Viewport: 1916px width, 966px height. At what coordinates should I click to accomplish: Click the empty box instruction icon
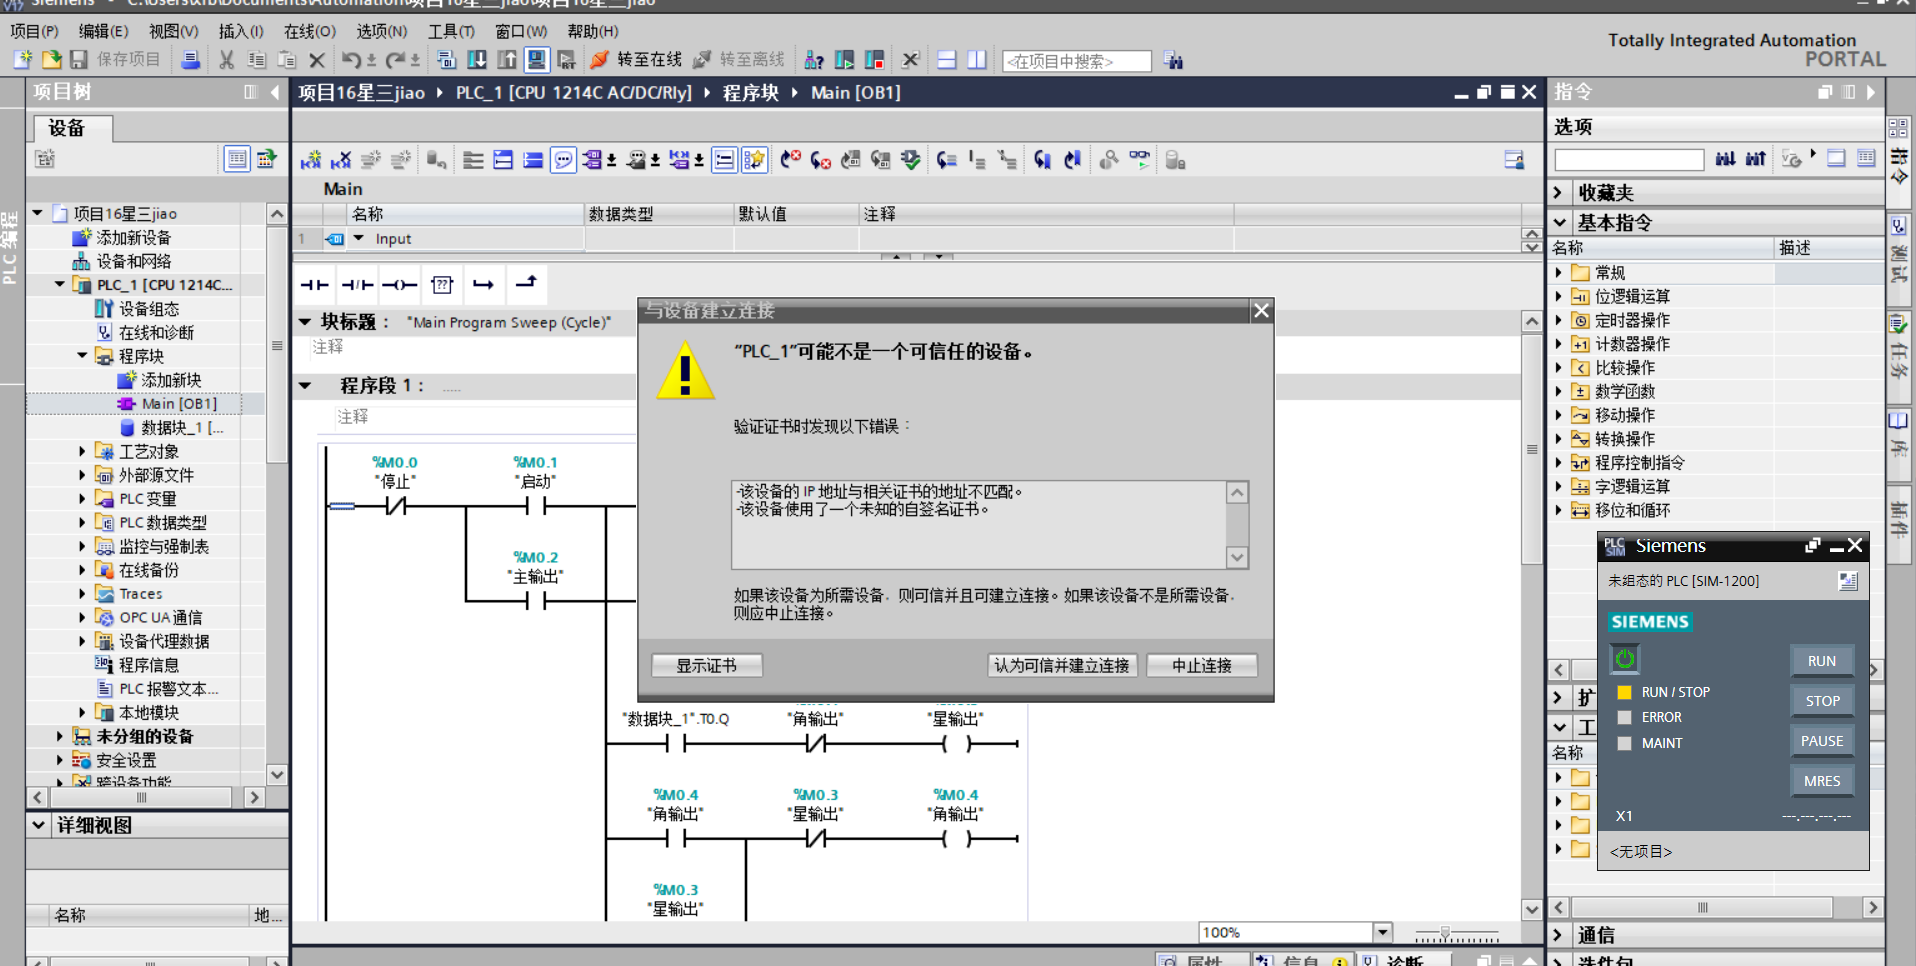(x=442, y=285)
